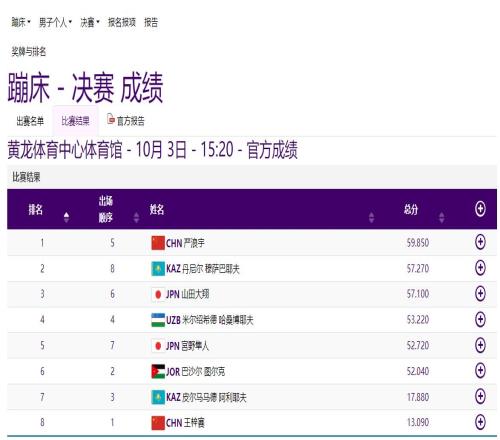Image resolution: width=500 pixels, height=440 pixels.
Task: Open the 决赛 phase dropdown
Action: click(x=90, y=22)
